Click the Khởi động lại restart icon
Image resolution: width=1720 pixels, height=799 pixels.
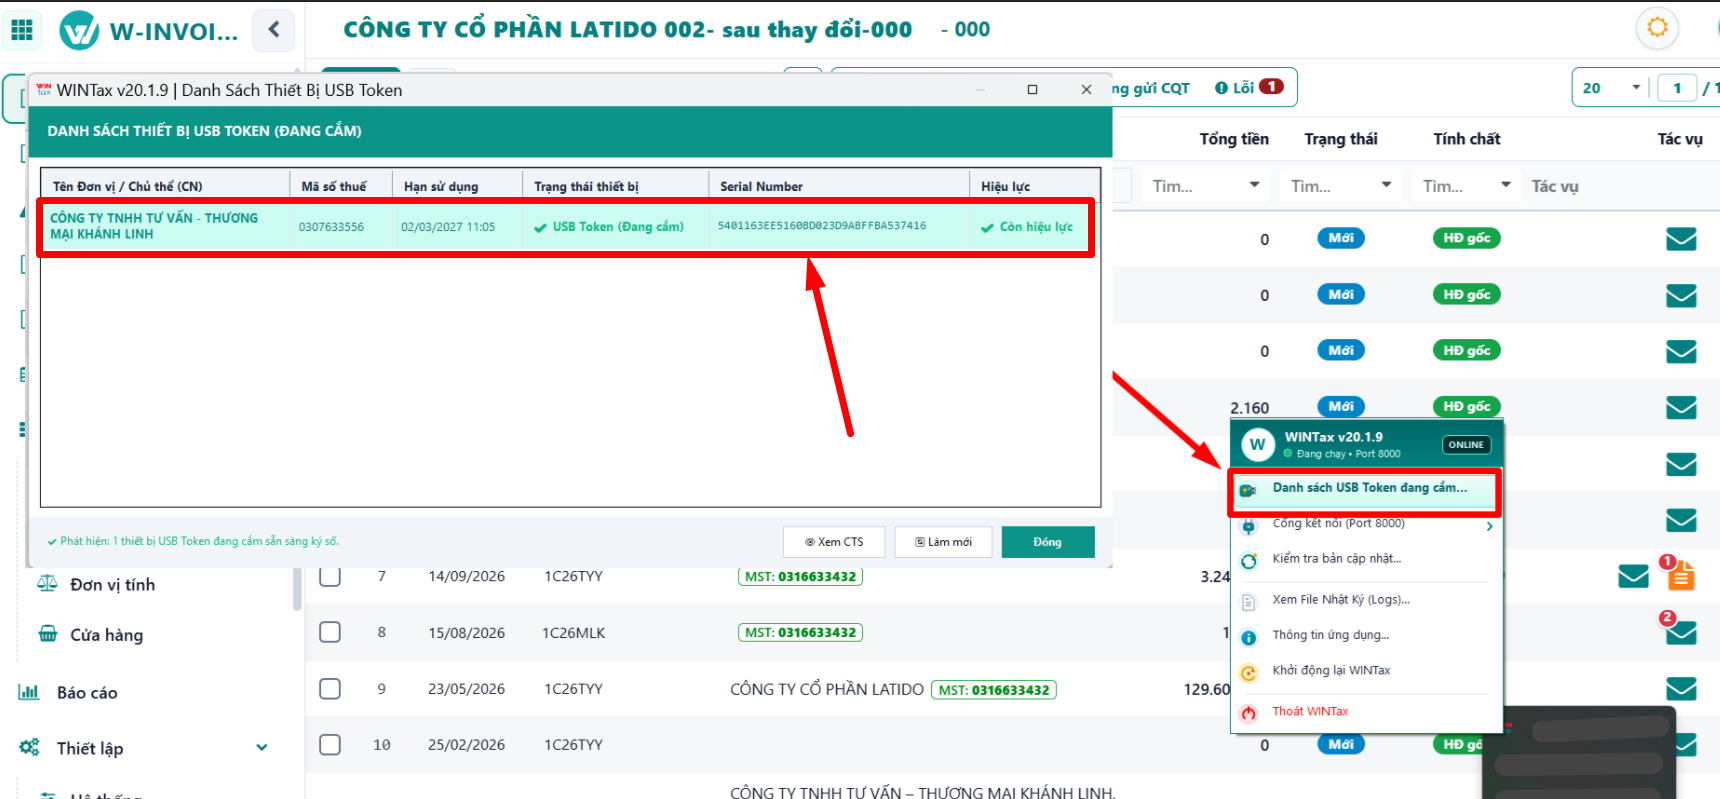(1248, 673)
